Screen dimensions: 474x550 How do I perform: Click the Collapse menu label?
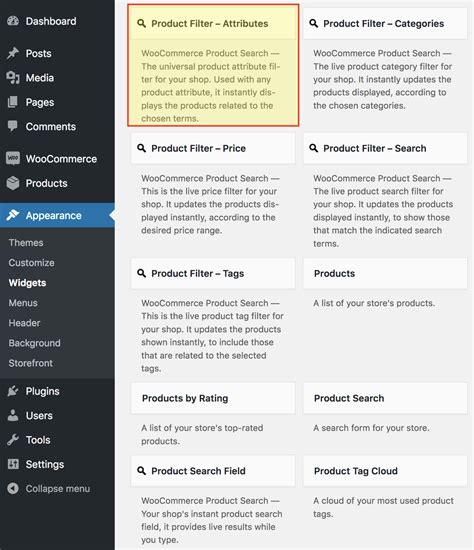[58, 488]
